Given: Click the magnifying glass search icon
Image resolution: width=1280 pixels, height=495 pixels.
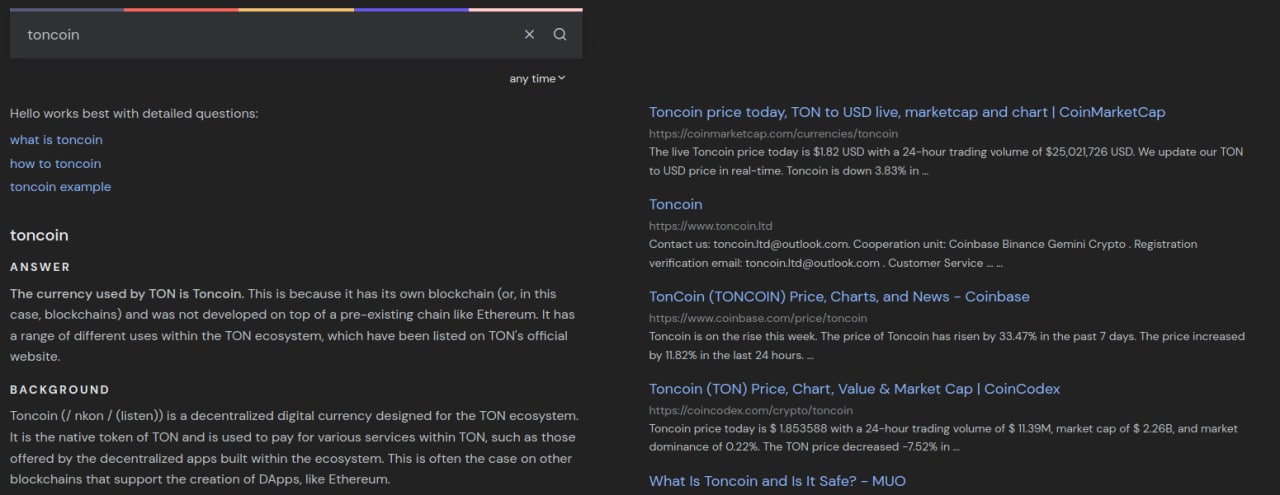Looking at the screenshot, I should 560,35.
